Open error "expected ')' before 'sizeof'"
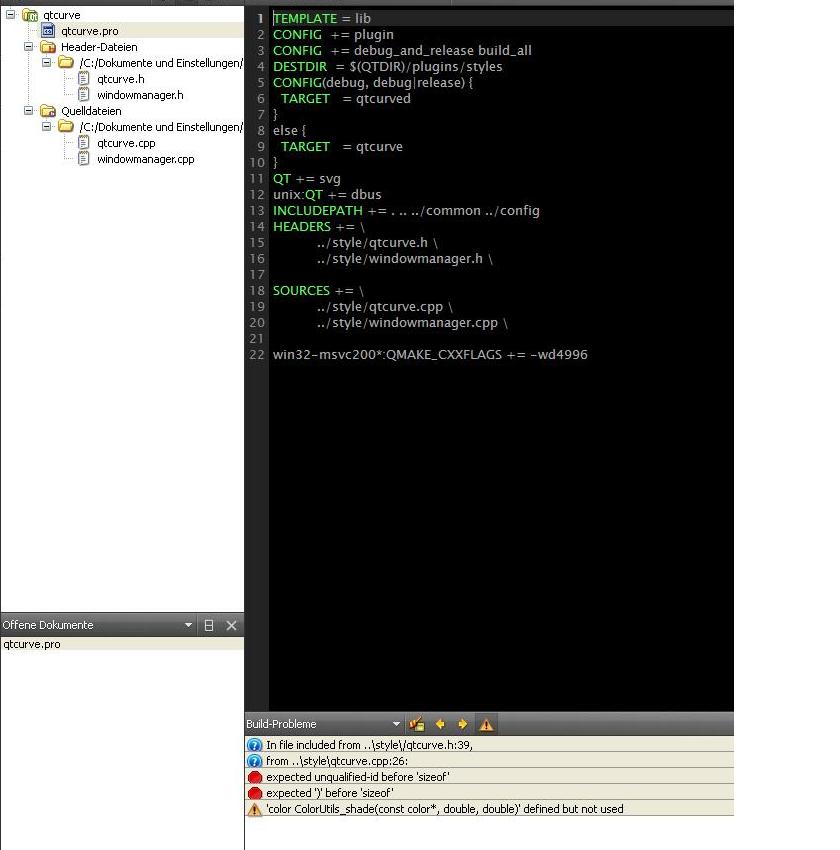Viewport: 840px width, 850px height. [x=490, y=793]
